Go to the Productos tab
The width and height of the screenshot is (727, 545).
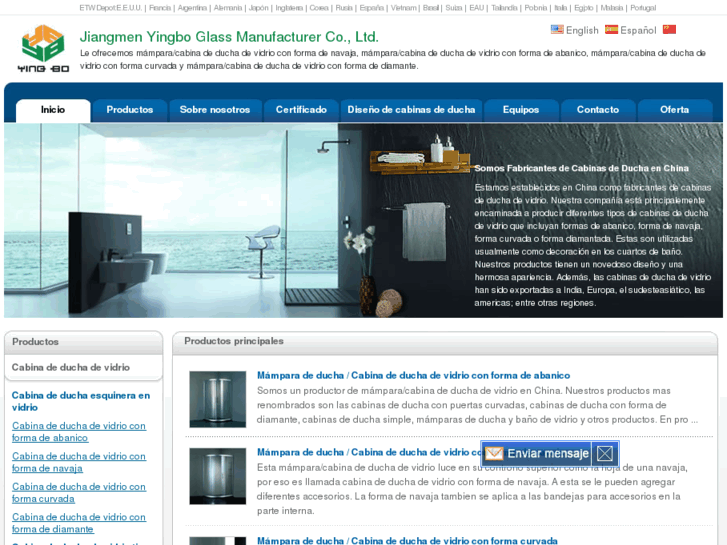(x=130, y=110)
